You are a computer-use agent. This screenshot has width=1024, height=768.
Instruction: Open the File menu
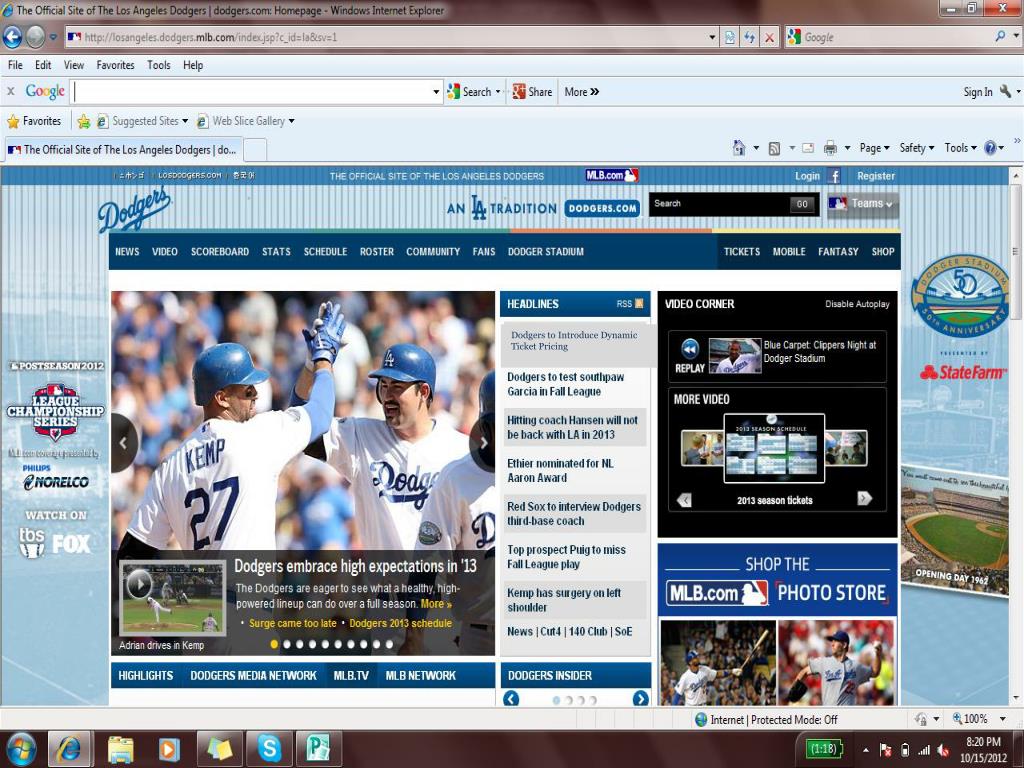(x=15, y=65)
